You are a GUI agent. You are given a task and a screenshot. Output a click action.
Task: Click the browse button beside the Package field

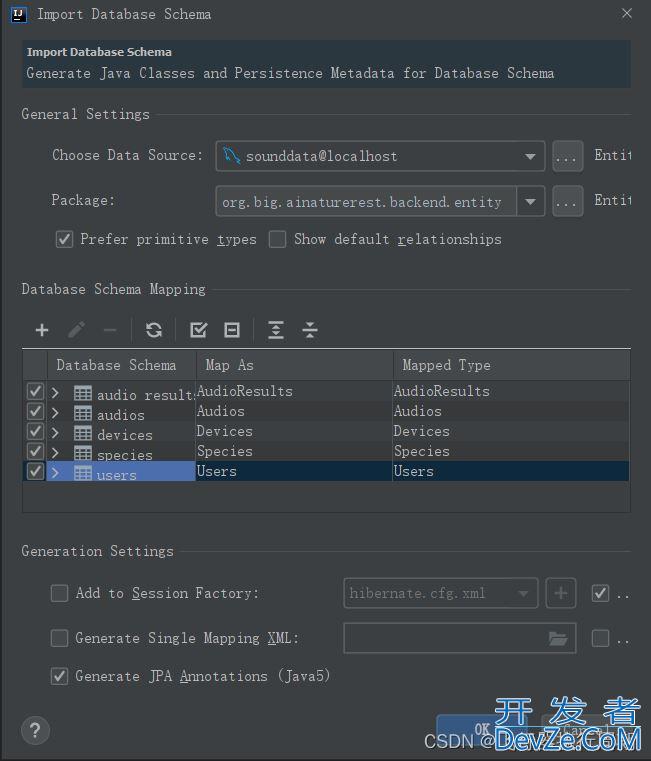tap(567, 201)
